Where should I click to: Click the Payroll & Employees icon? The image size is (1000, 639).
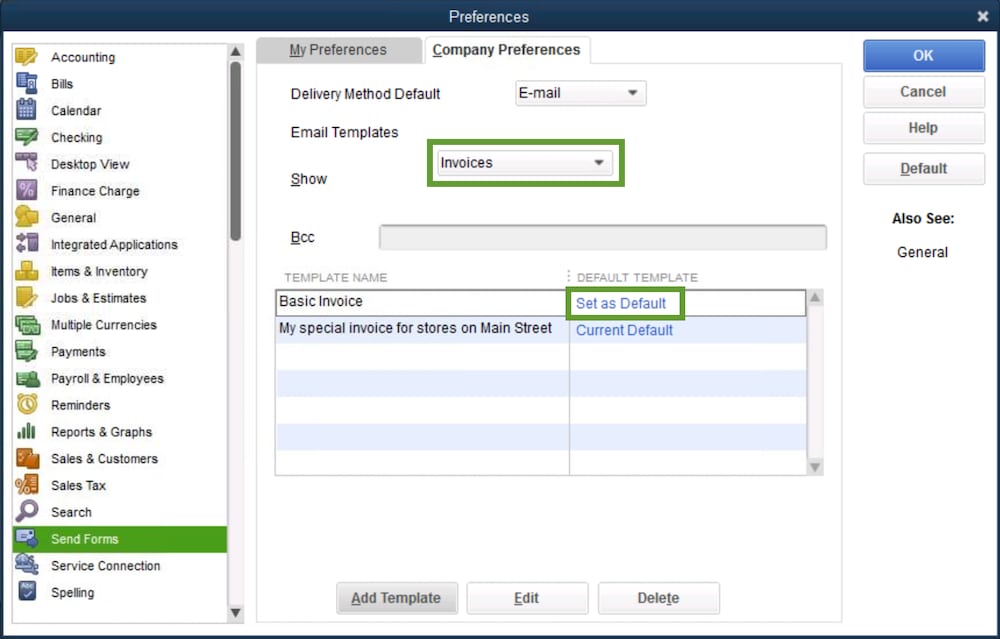[x=27, y=378]
